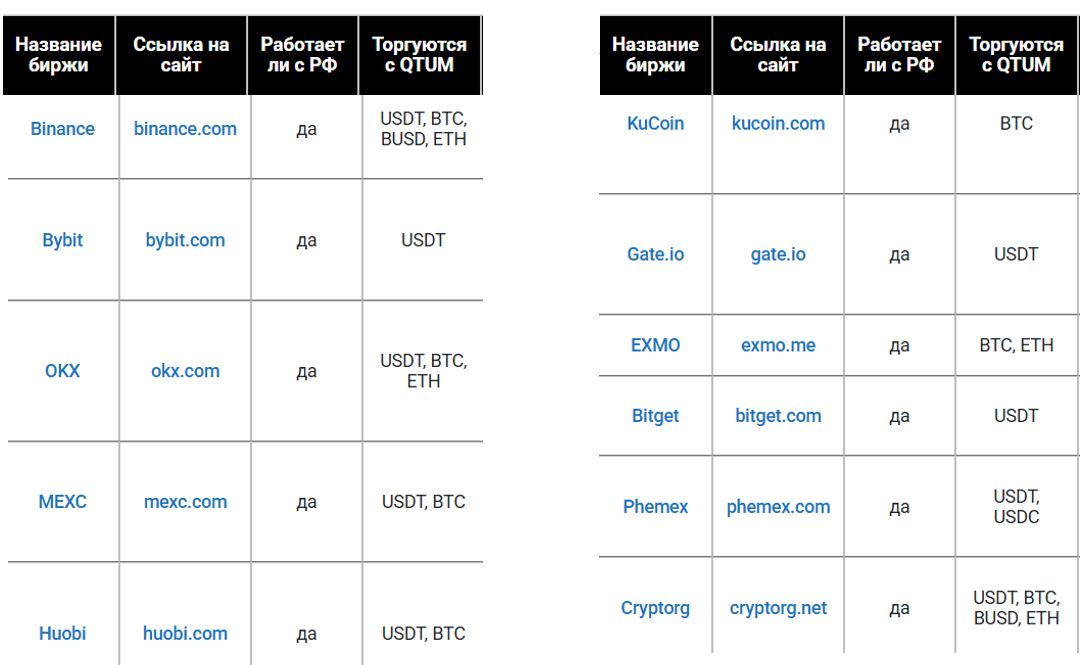Follow the mexc.com site link
Image resolution: width=1083 pixels, height=665 pixels.
tap(185, 502)
